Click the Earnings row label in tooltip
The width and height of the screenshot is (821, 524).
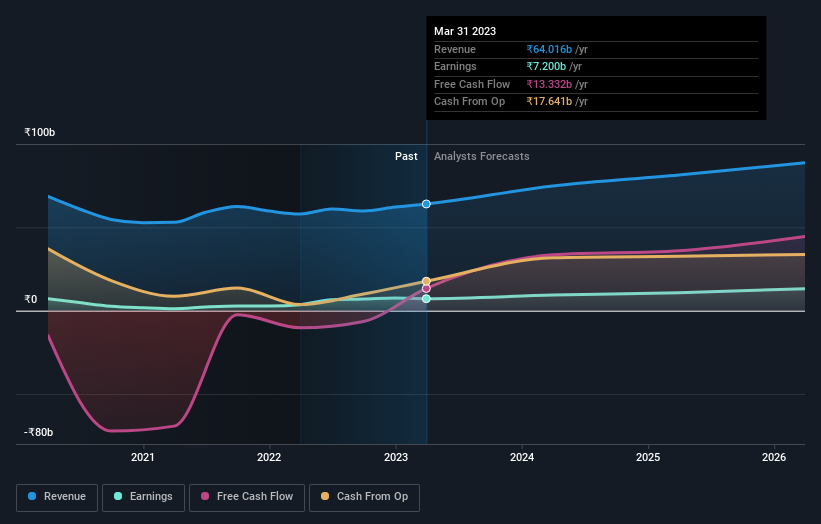[x=456, y=66]
